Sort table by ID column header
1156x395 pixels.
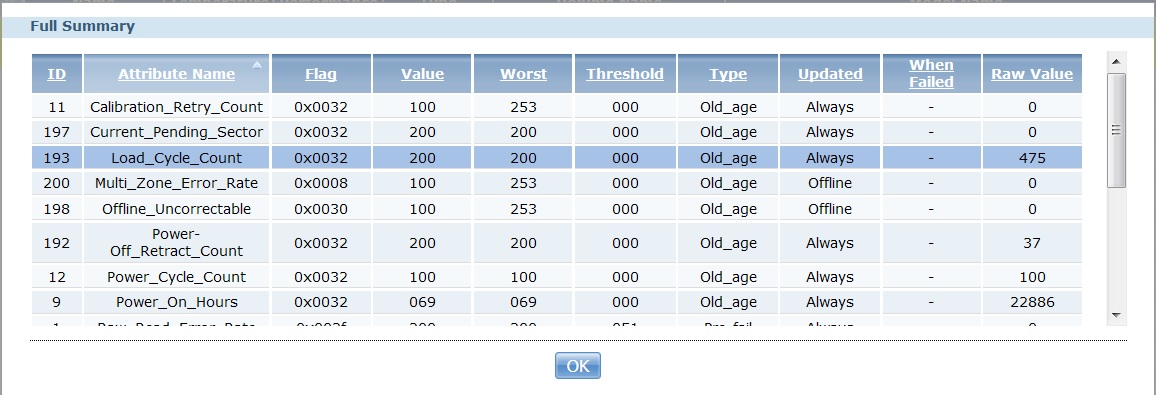(57, 74)
